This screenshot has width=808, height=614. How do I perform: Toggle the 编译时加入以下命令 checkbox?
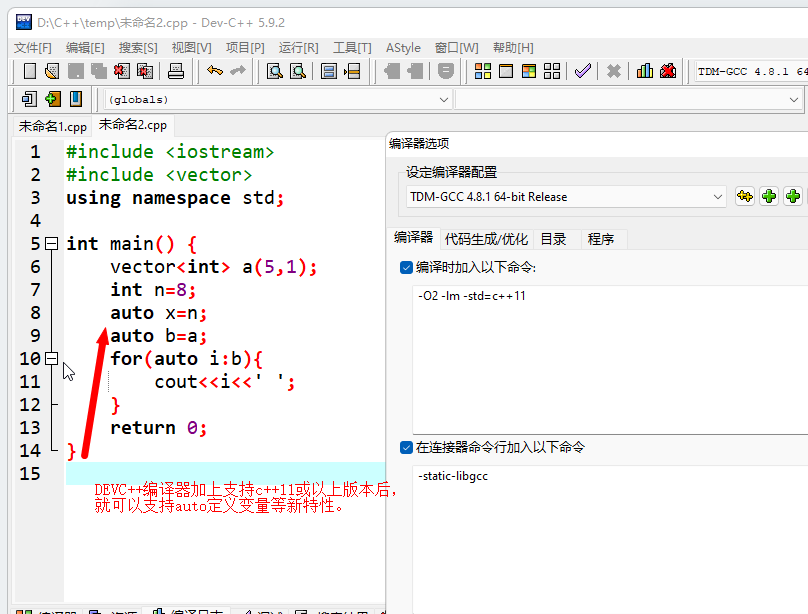pos(406,267)
